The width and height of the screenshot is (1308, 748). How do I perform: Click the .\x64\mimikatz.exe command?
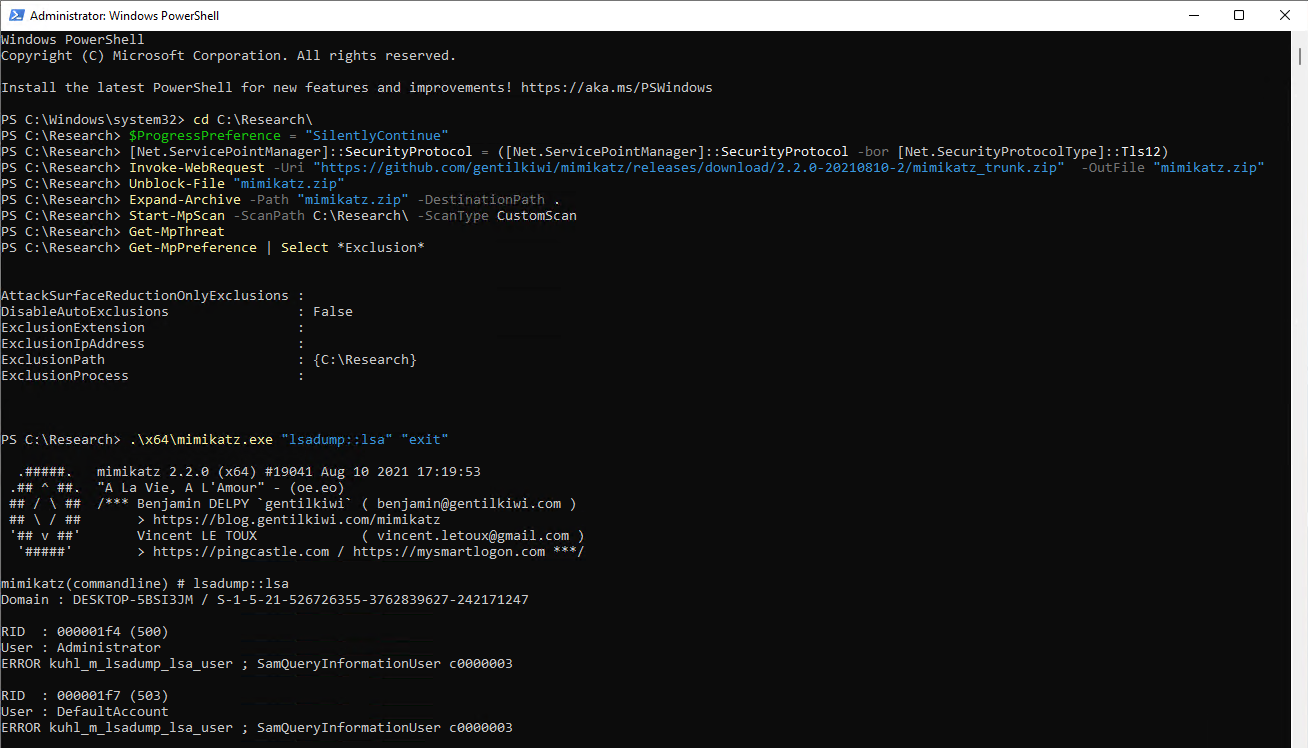(x=201, y=440)
